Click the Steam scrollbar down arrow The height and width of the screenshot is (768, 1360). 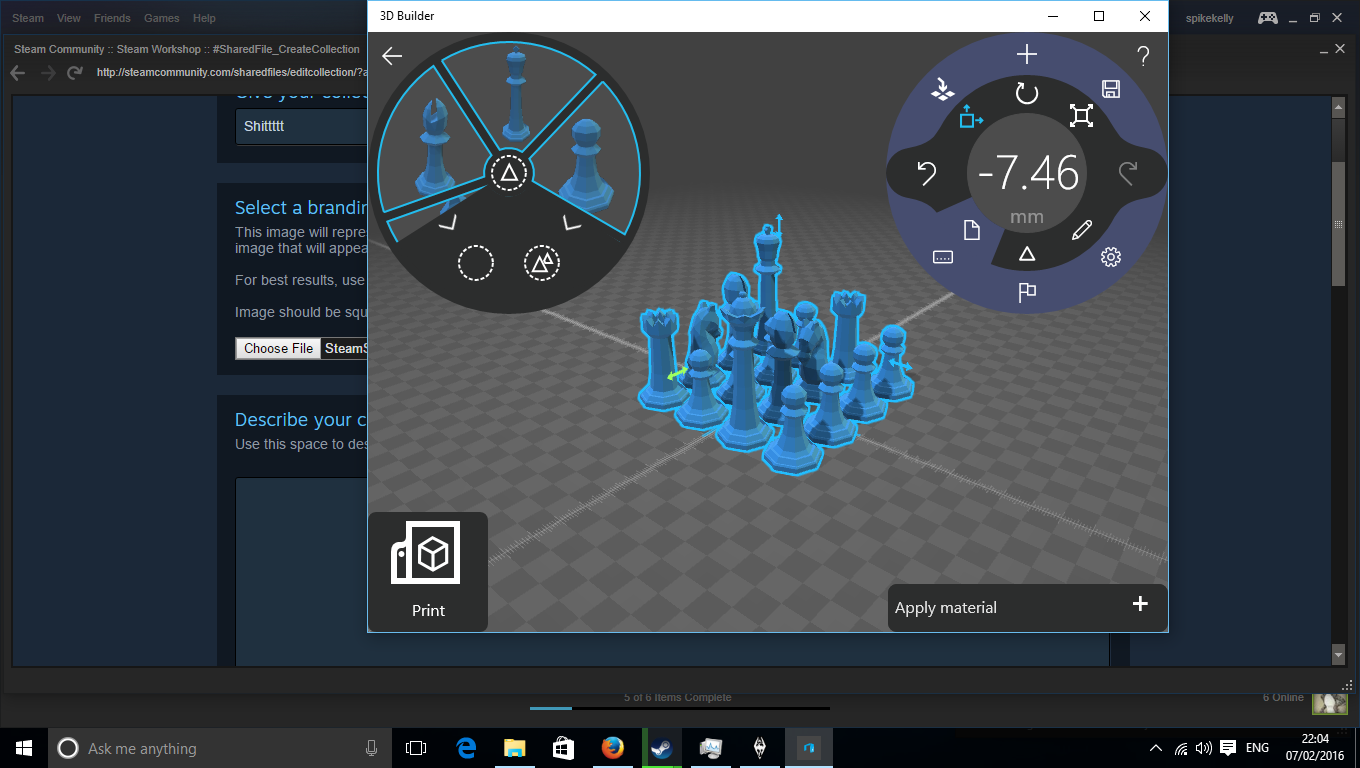click(1339, 655)
